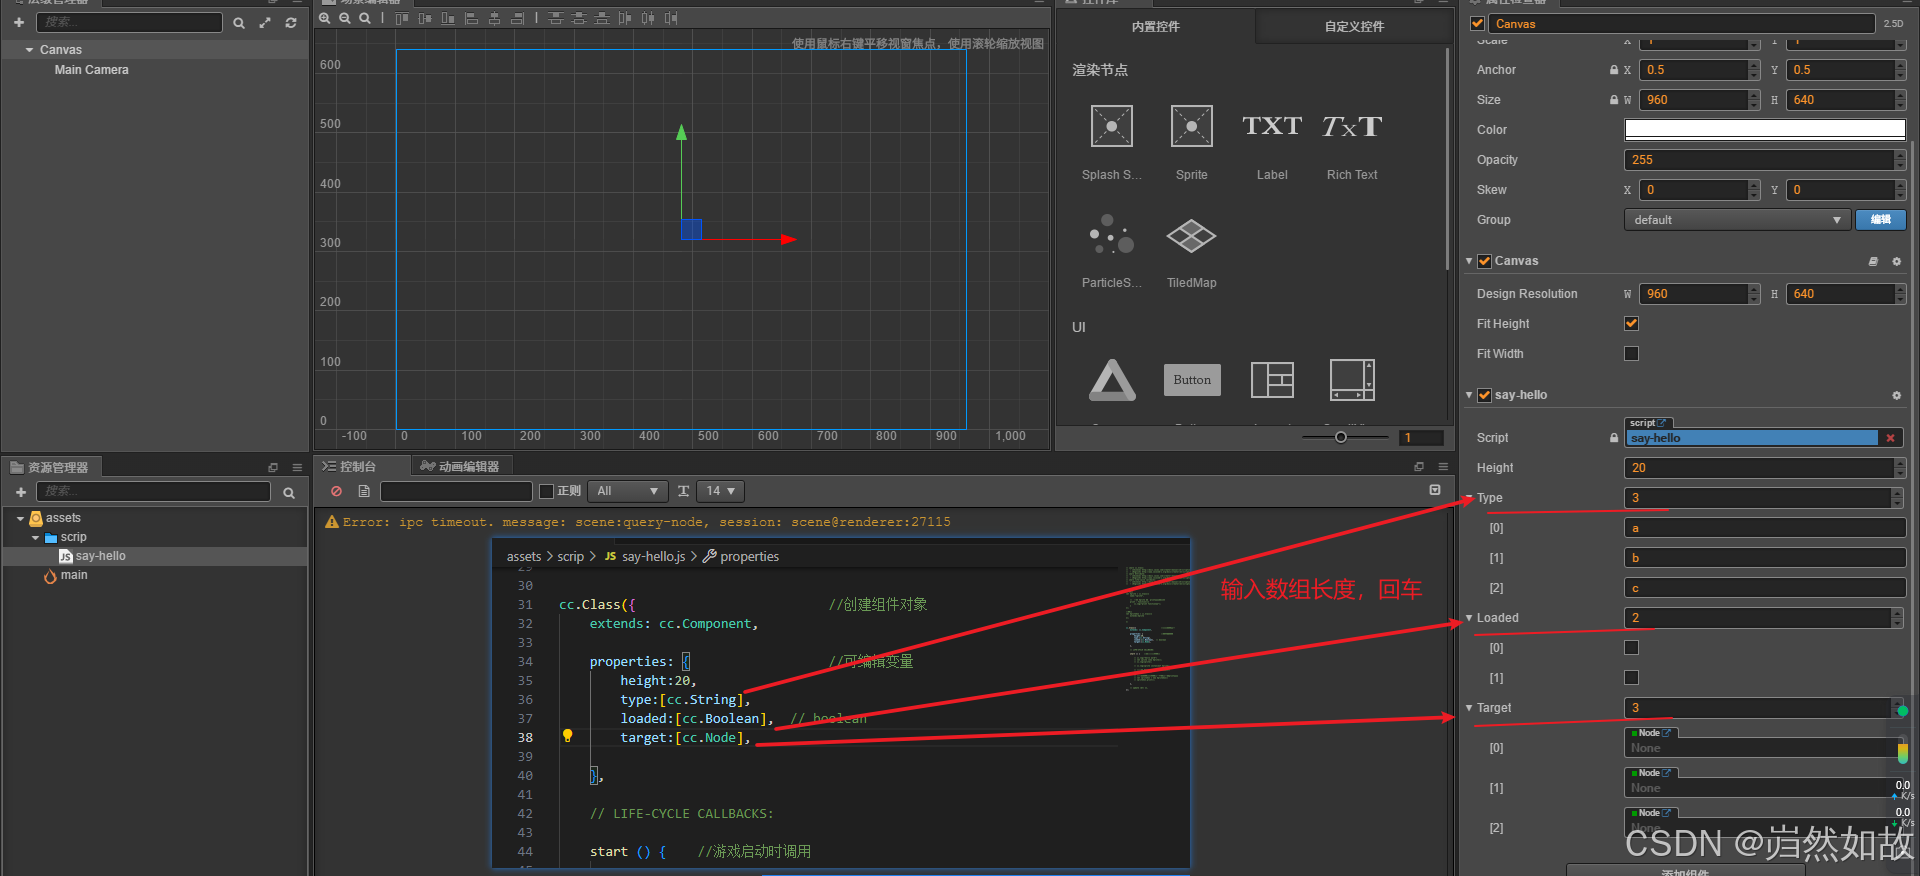Click the hierarchy search magnifier icon
The width and height of the screenshot is (1920, 876).
tap(239, 23)
